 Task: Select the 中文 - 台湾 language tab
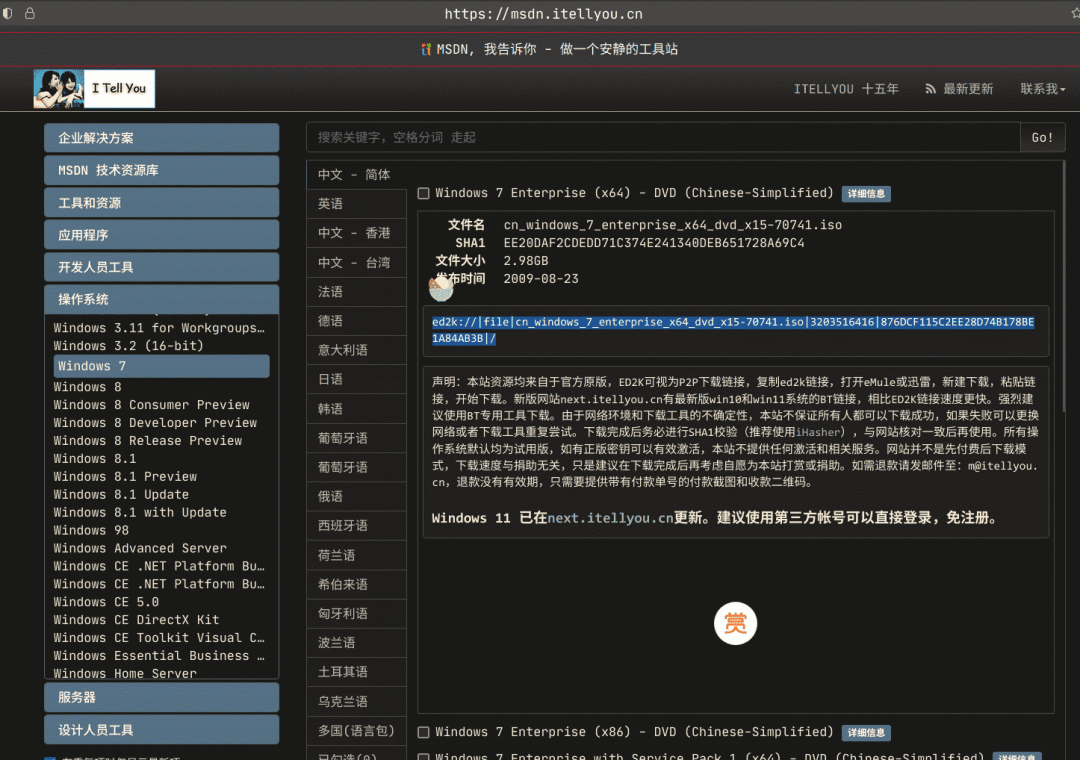[x=356, y=263]
